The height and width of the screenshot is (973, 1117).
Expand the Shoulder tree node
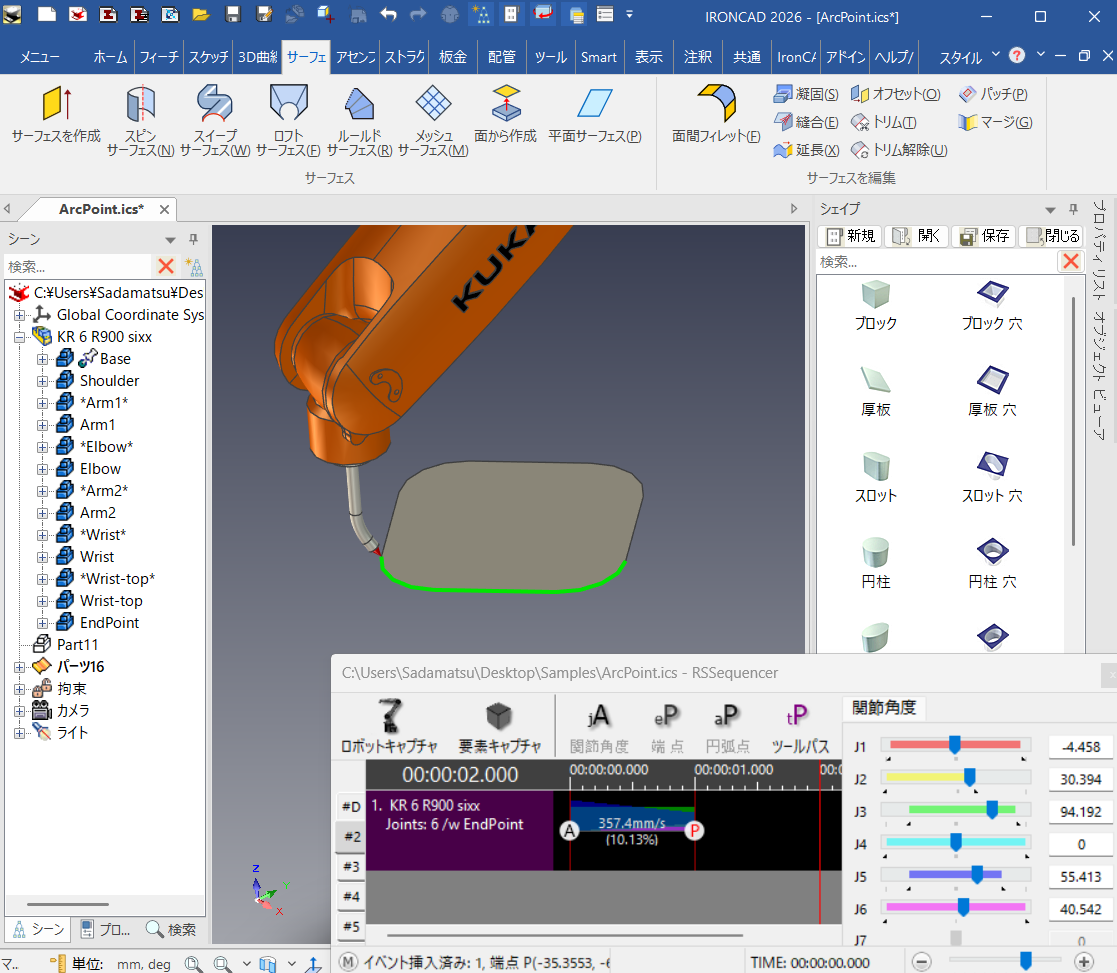pyautogui.click(x=43, y=381)
